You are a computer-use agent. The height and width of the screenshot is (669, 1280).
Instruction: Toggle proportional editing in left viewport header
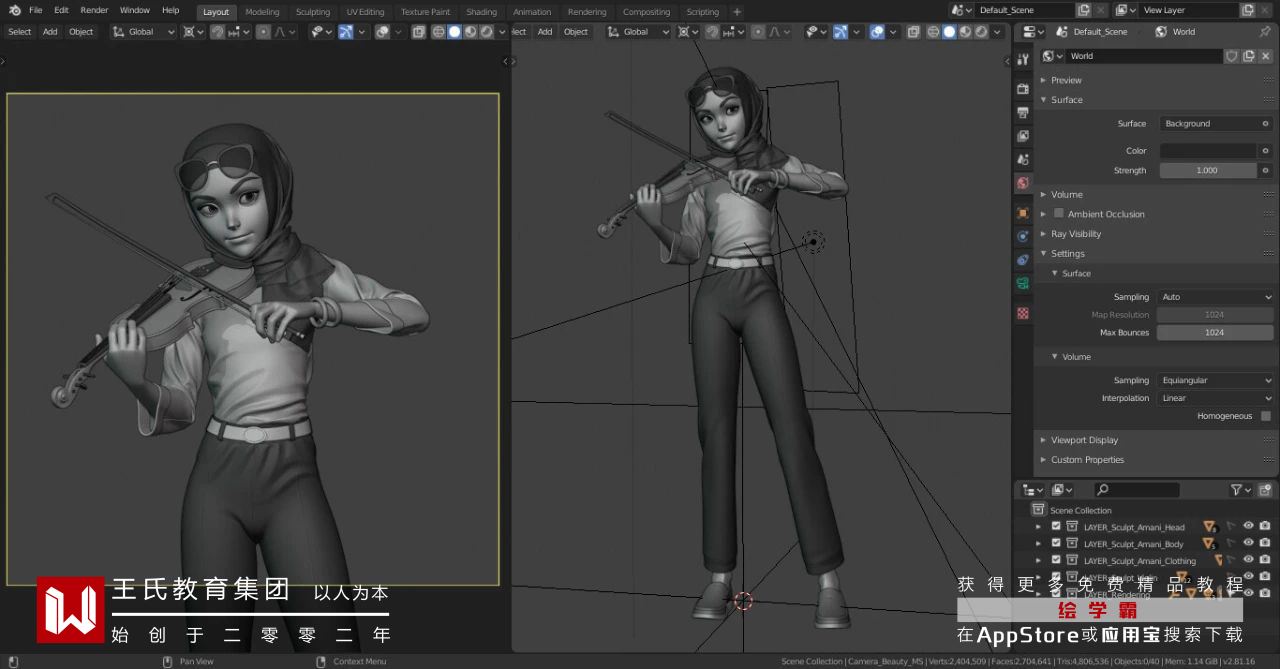(x=263, y=31)
